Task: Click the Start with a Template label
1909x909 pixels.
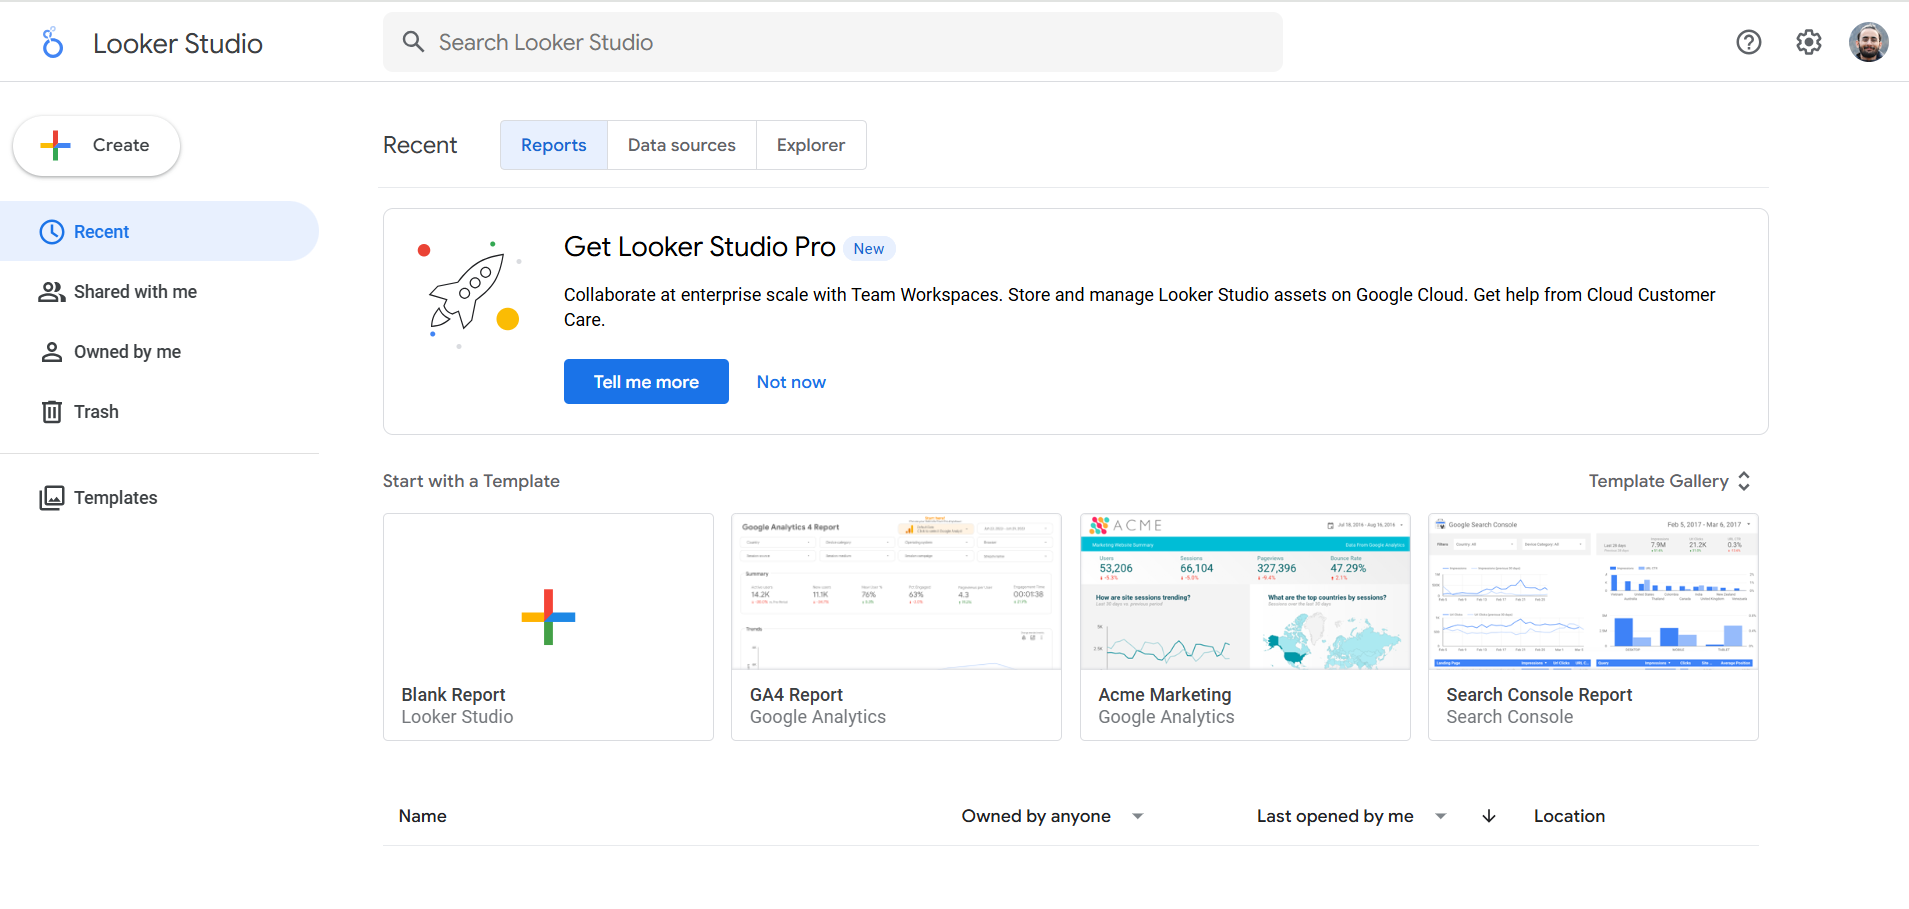Action: point(471,481)
